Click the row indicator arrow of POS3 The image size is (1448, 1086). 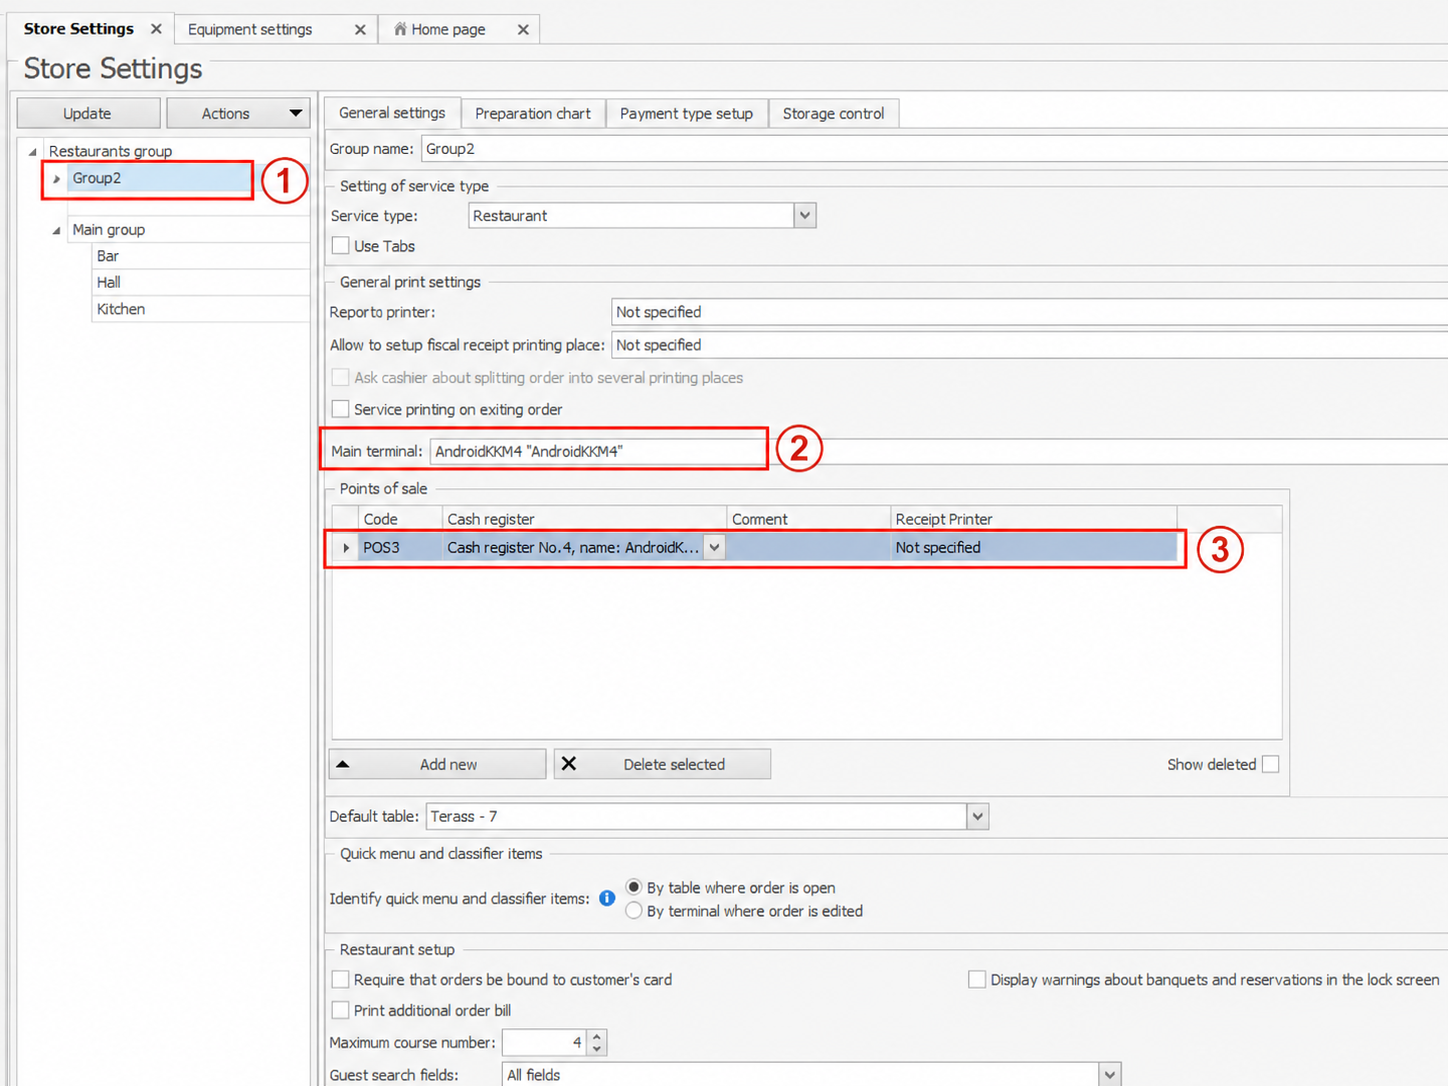(x=346, y=548)
